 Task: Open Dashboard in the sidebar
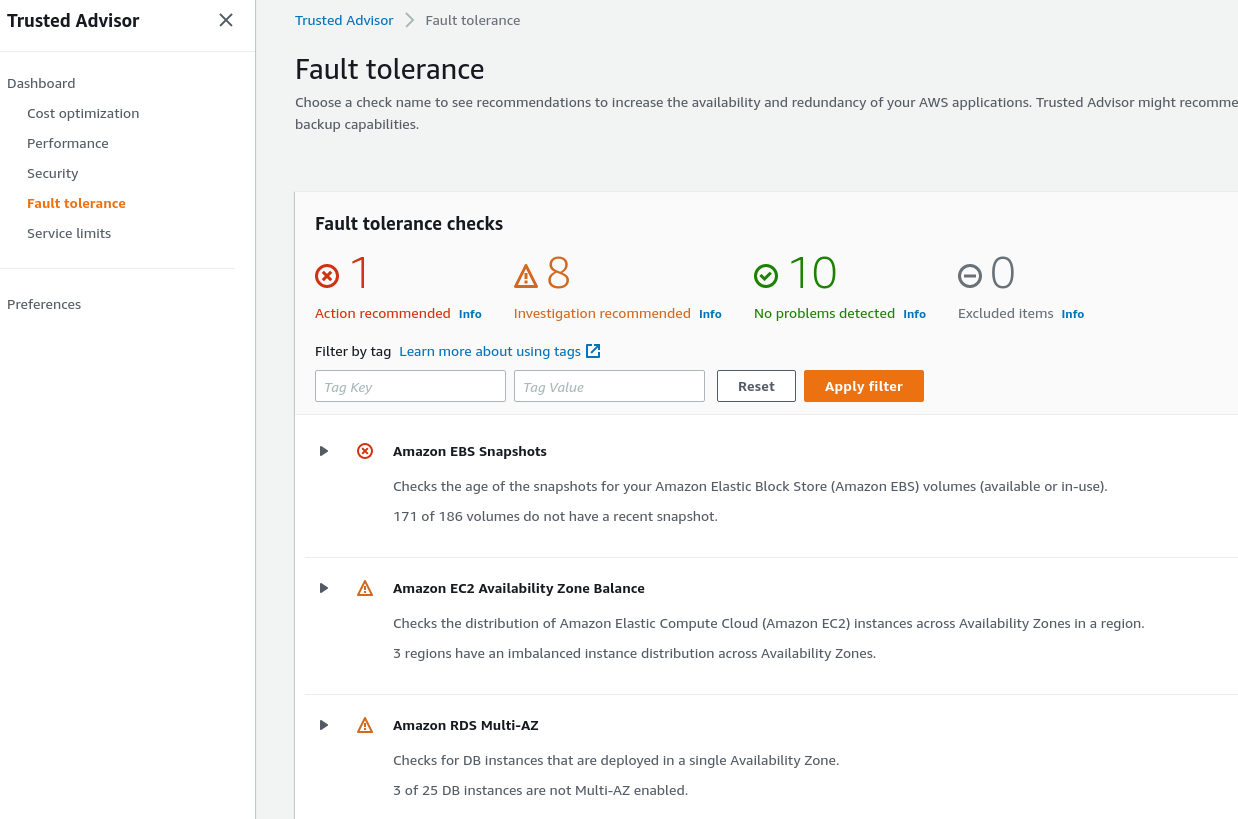[x=41, y=83]
